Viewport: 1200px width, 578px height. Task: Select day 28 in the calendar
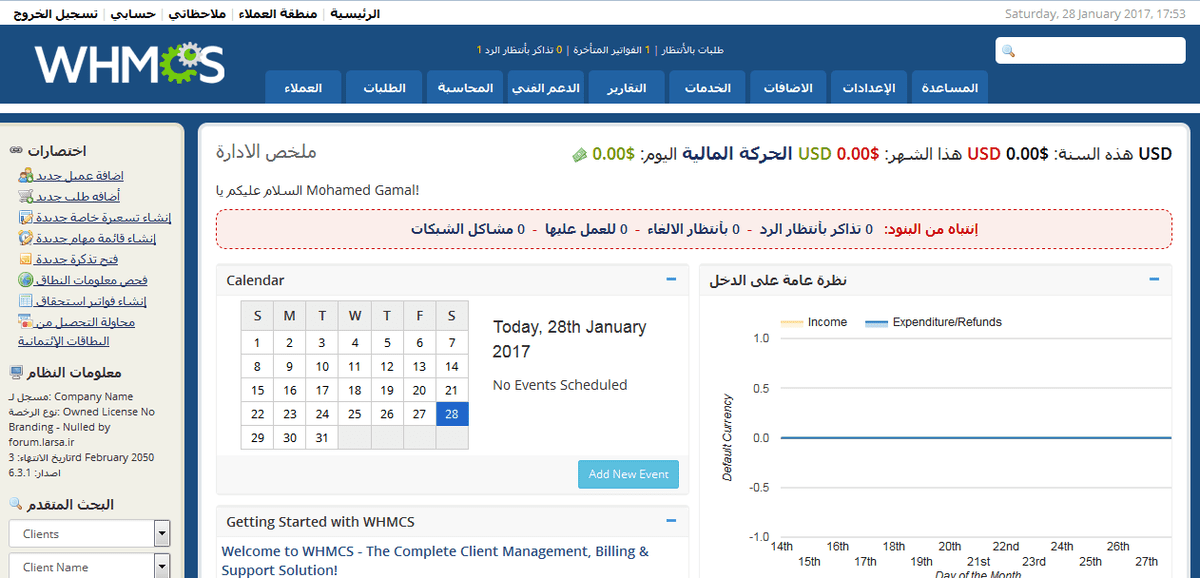click(x=452, y=414)
